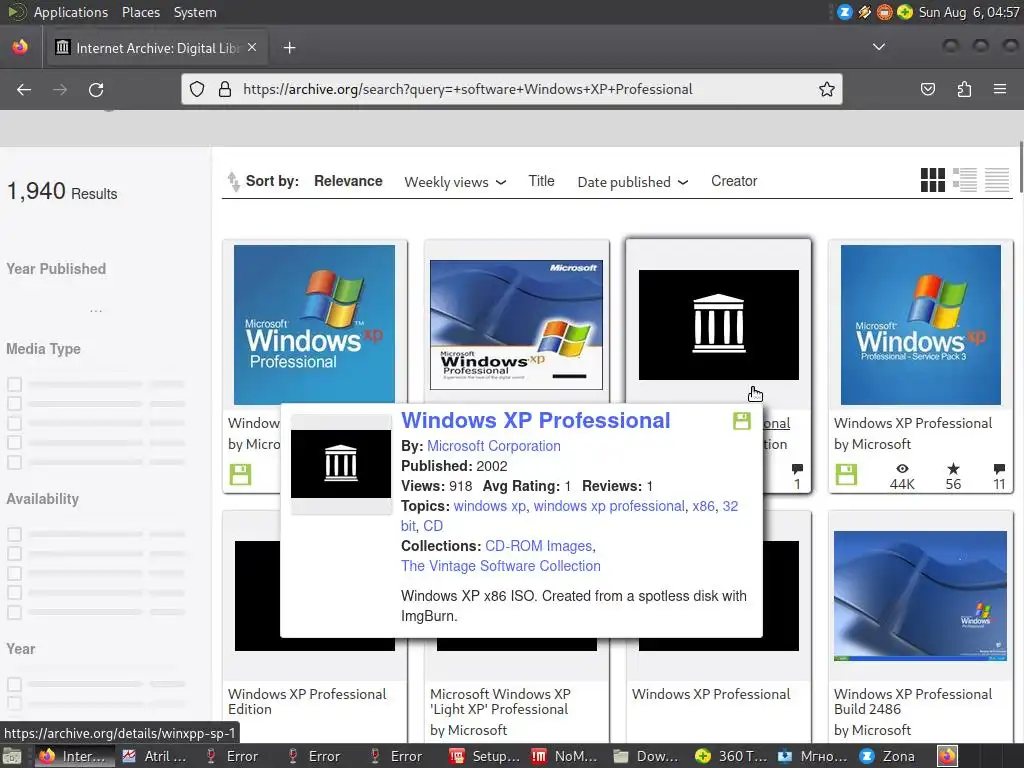The image size is (1024, 768).
Task: Click the Firefox icon at the taskbar end
Action: click(x=948, y=756)
